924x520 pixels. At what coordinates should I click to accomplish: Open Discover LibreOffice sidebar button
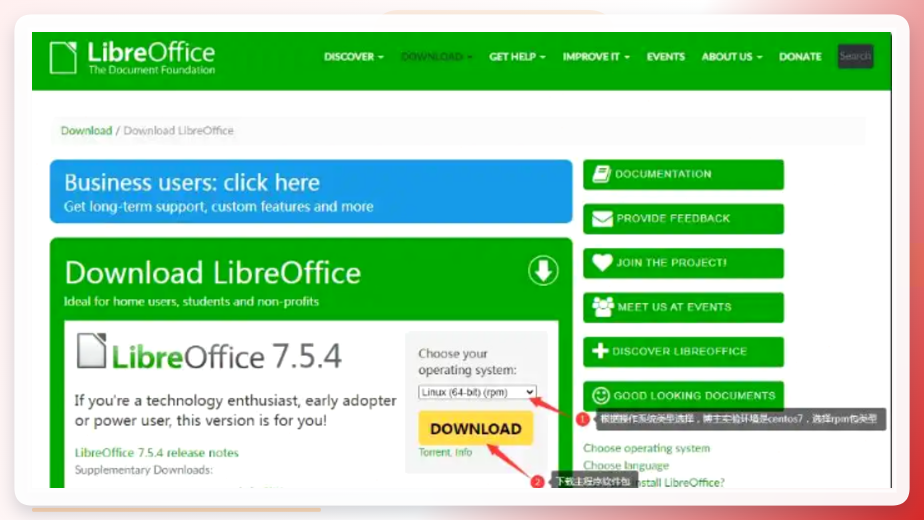click(x=684, y=351)
